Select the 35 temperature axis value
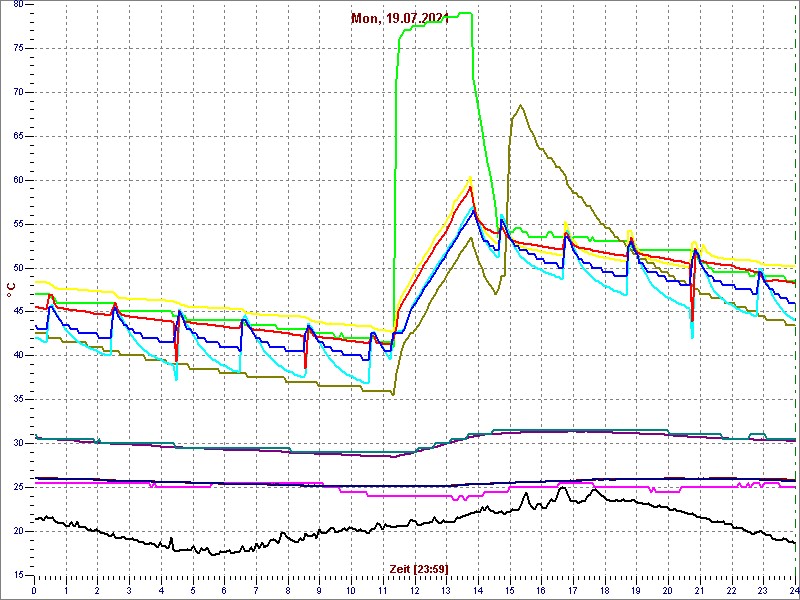 click(x=18, y=399)
